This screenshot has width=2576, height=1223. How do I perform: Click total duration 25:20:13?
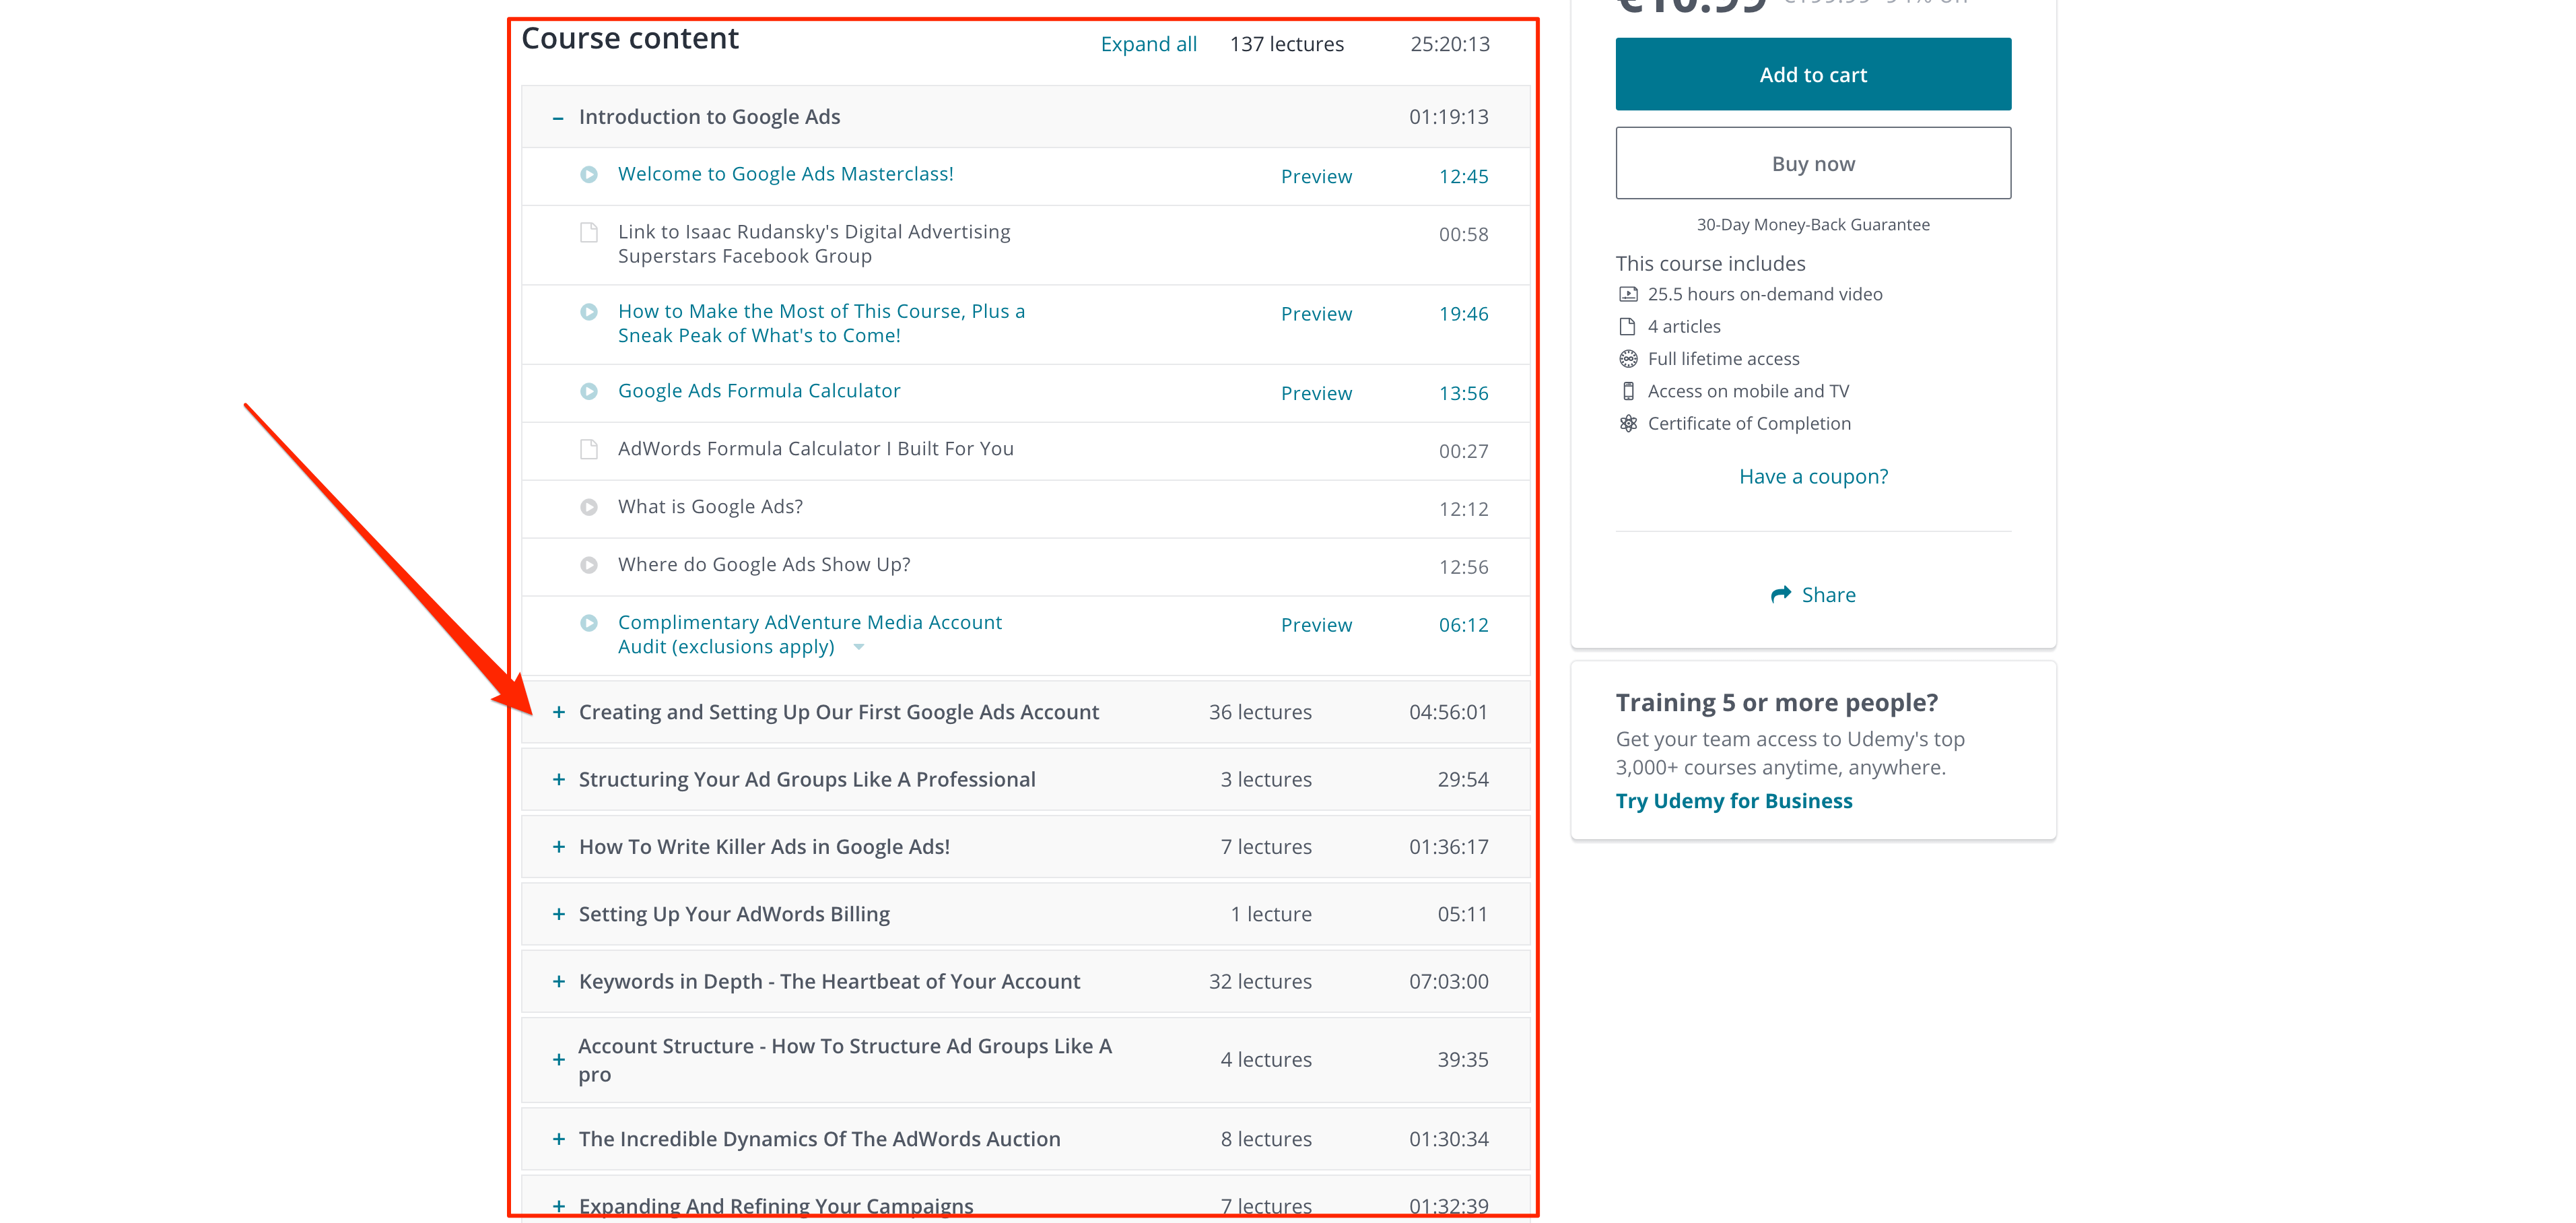click(x=1449, y=44)
